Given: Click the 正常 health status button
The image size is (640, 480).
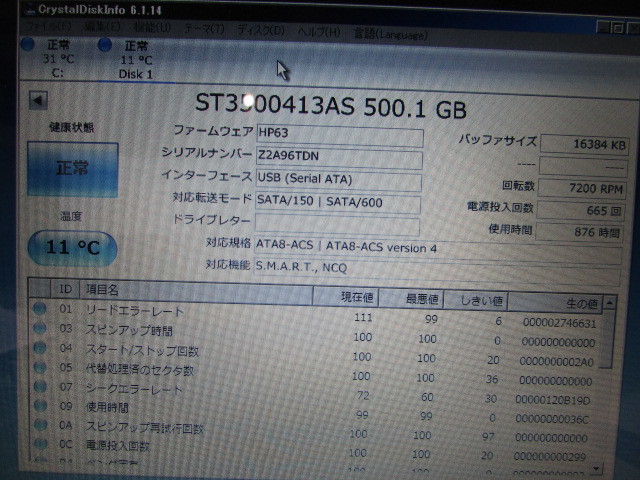Looking at the screenshot, I should (x=73, y=169).
